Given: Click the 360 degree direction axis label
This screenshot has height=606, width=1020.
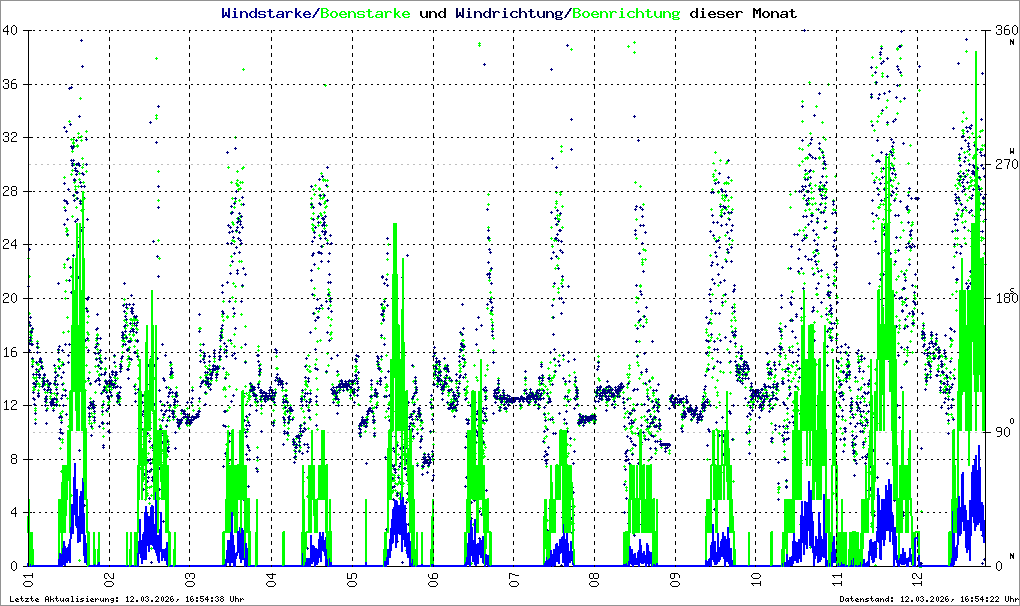Looking at the screenshot, I should (x=1006, y=31).
